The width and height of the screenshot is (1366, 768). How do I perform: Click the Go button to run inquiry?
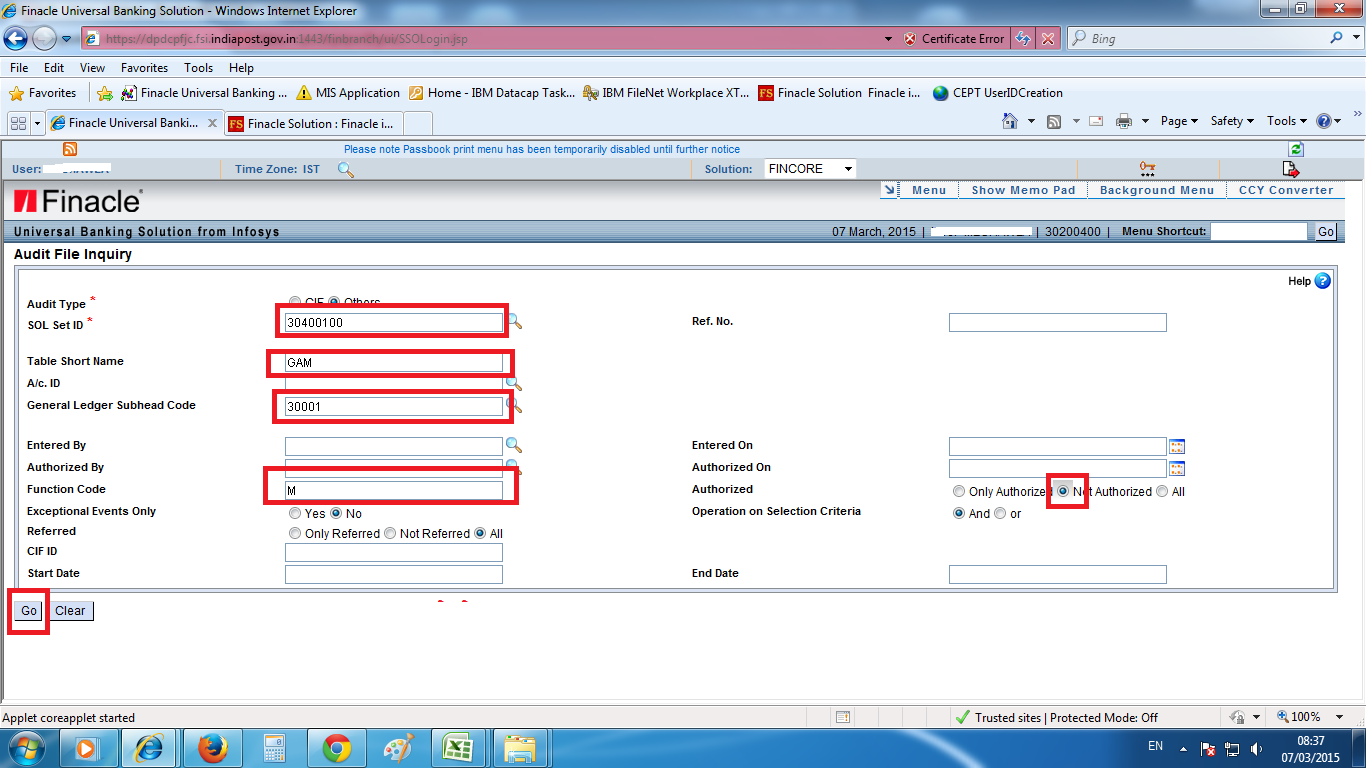point(27,610)
